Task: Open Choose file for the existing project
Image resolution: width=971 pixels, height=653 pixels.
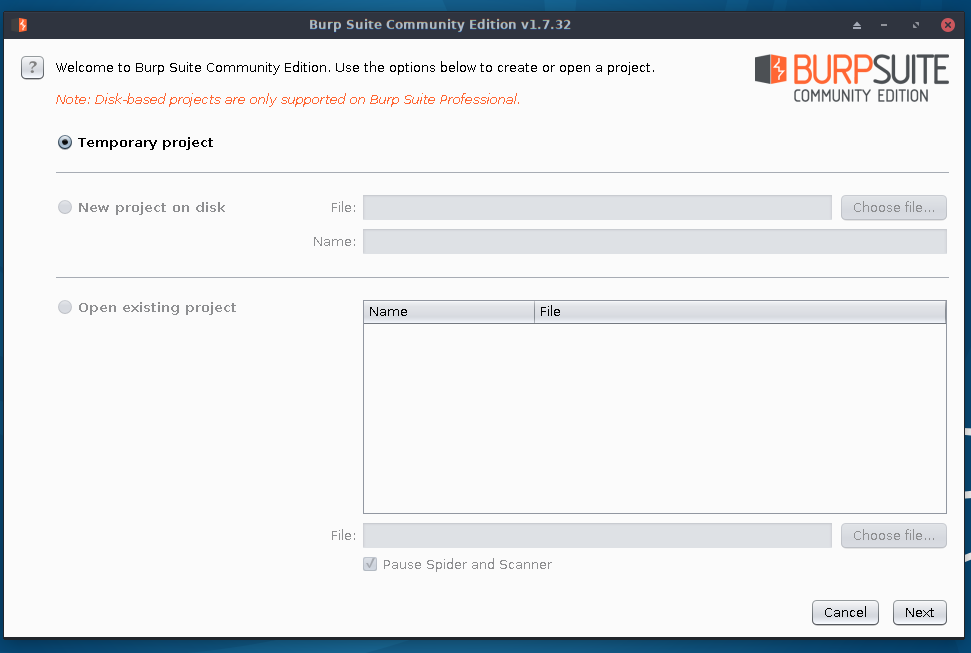Action: click(x=893, y=535)
